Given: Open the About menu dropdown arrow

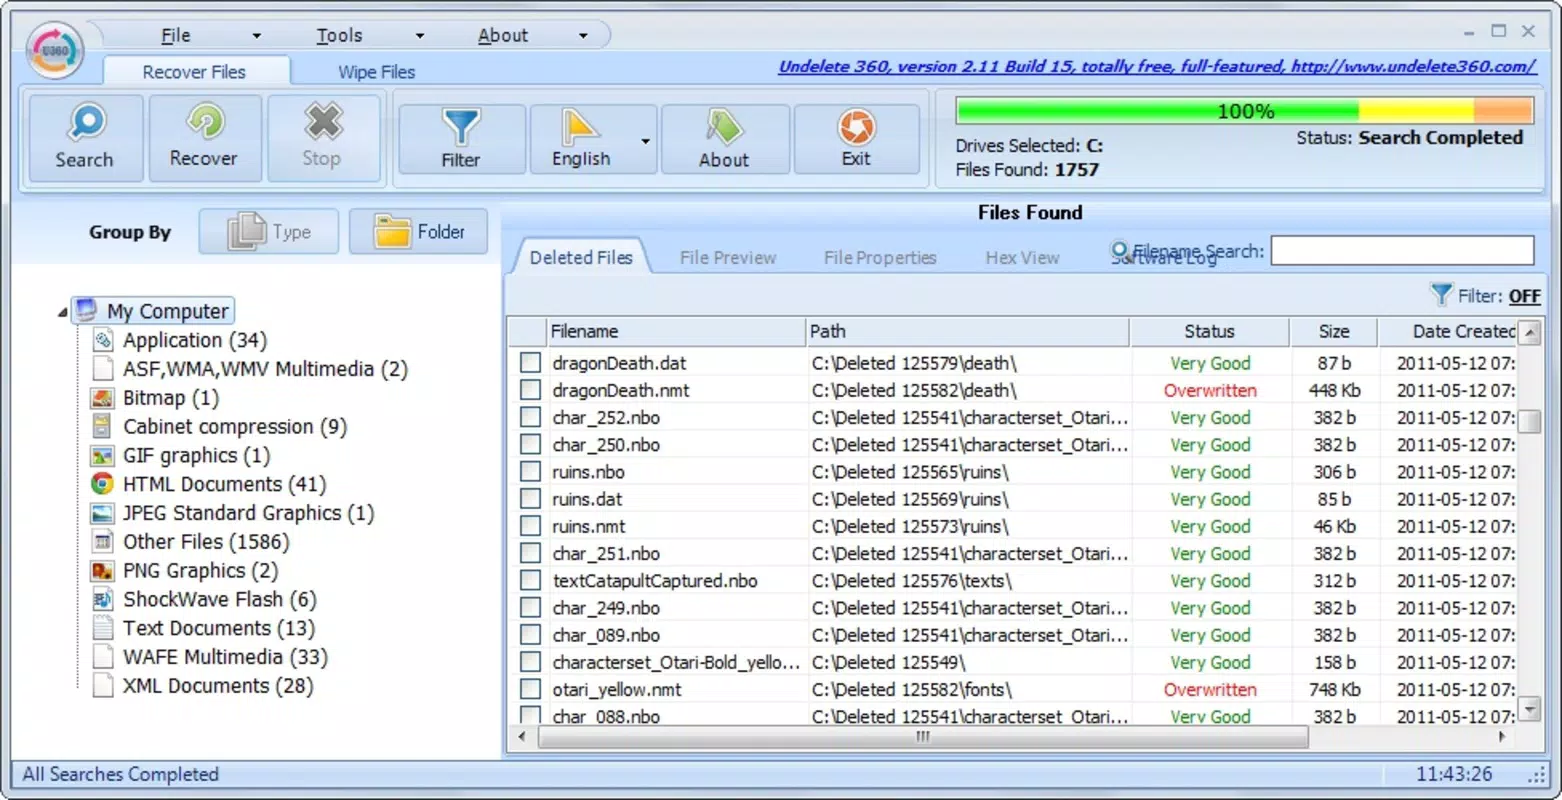Looking at the screenshot, I should point(583,36).
